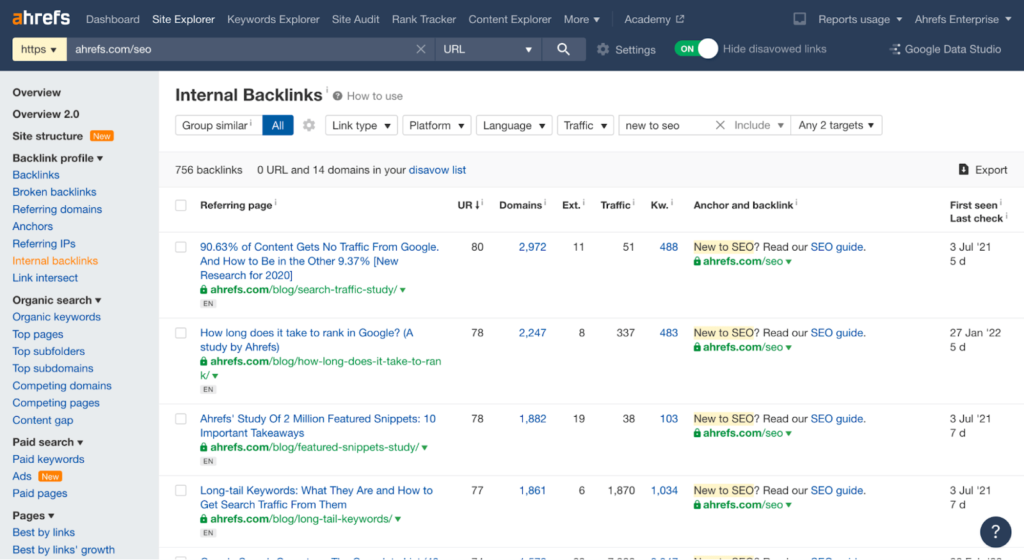Click the Ahrefs logo
Image resolution: width=1024 pixels, height=560 pixels.
point(42,19)
